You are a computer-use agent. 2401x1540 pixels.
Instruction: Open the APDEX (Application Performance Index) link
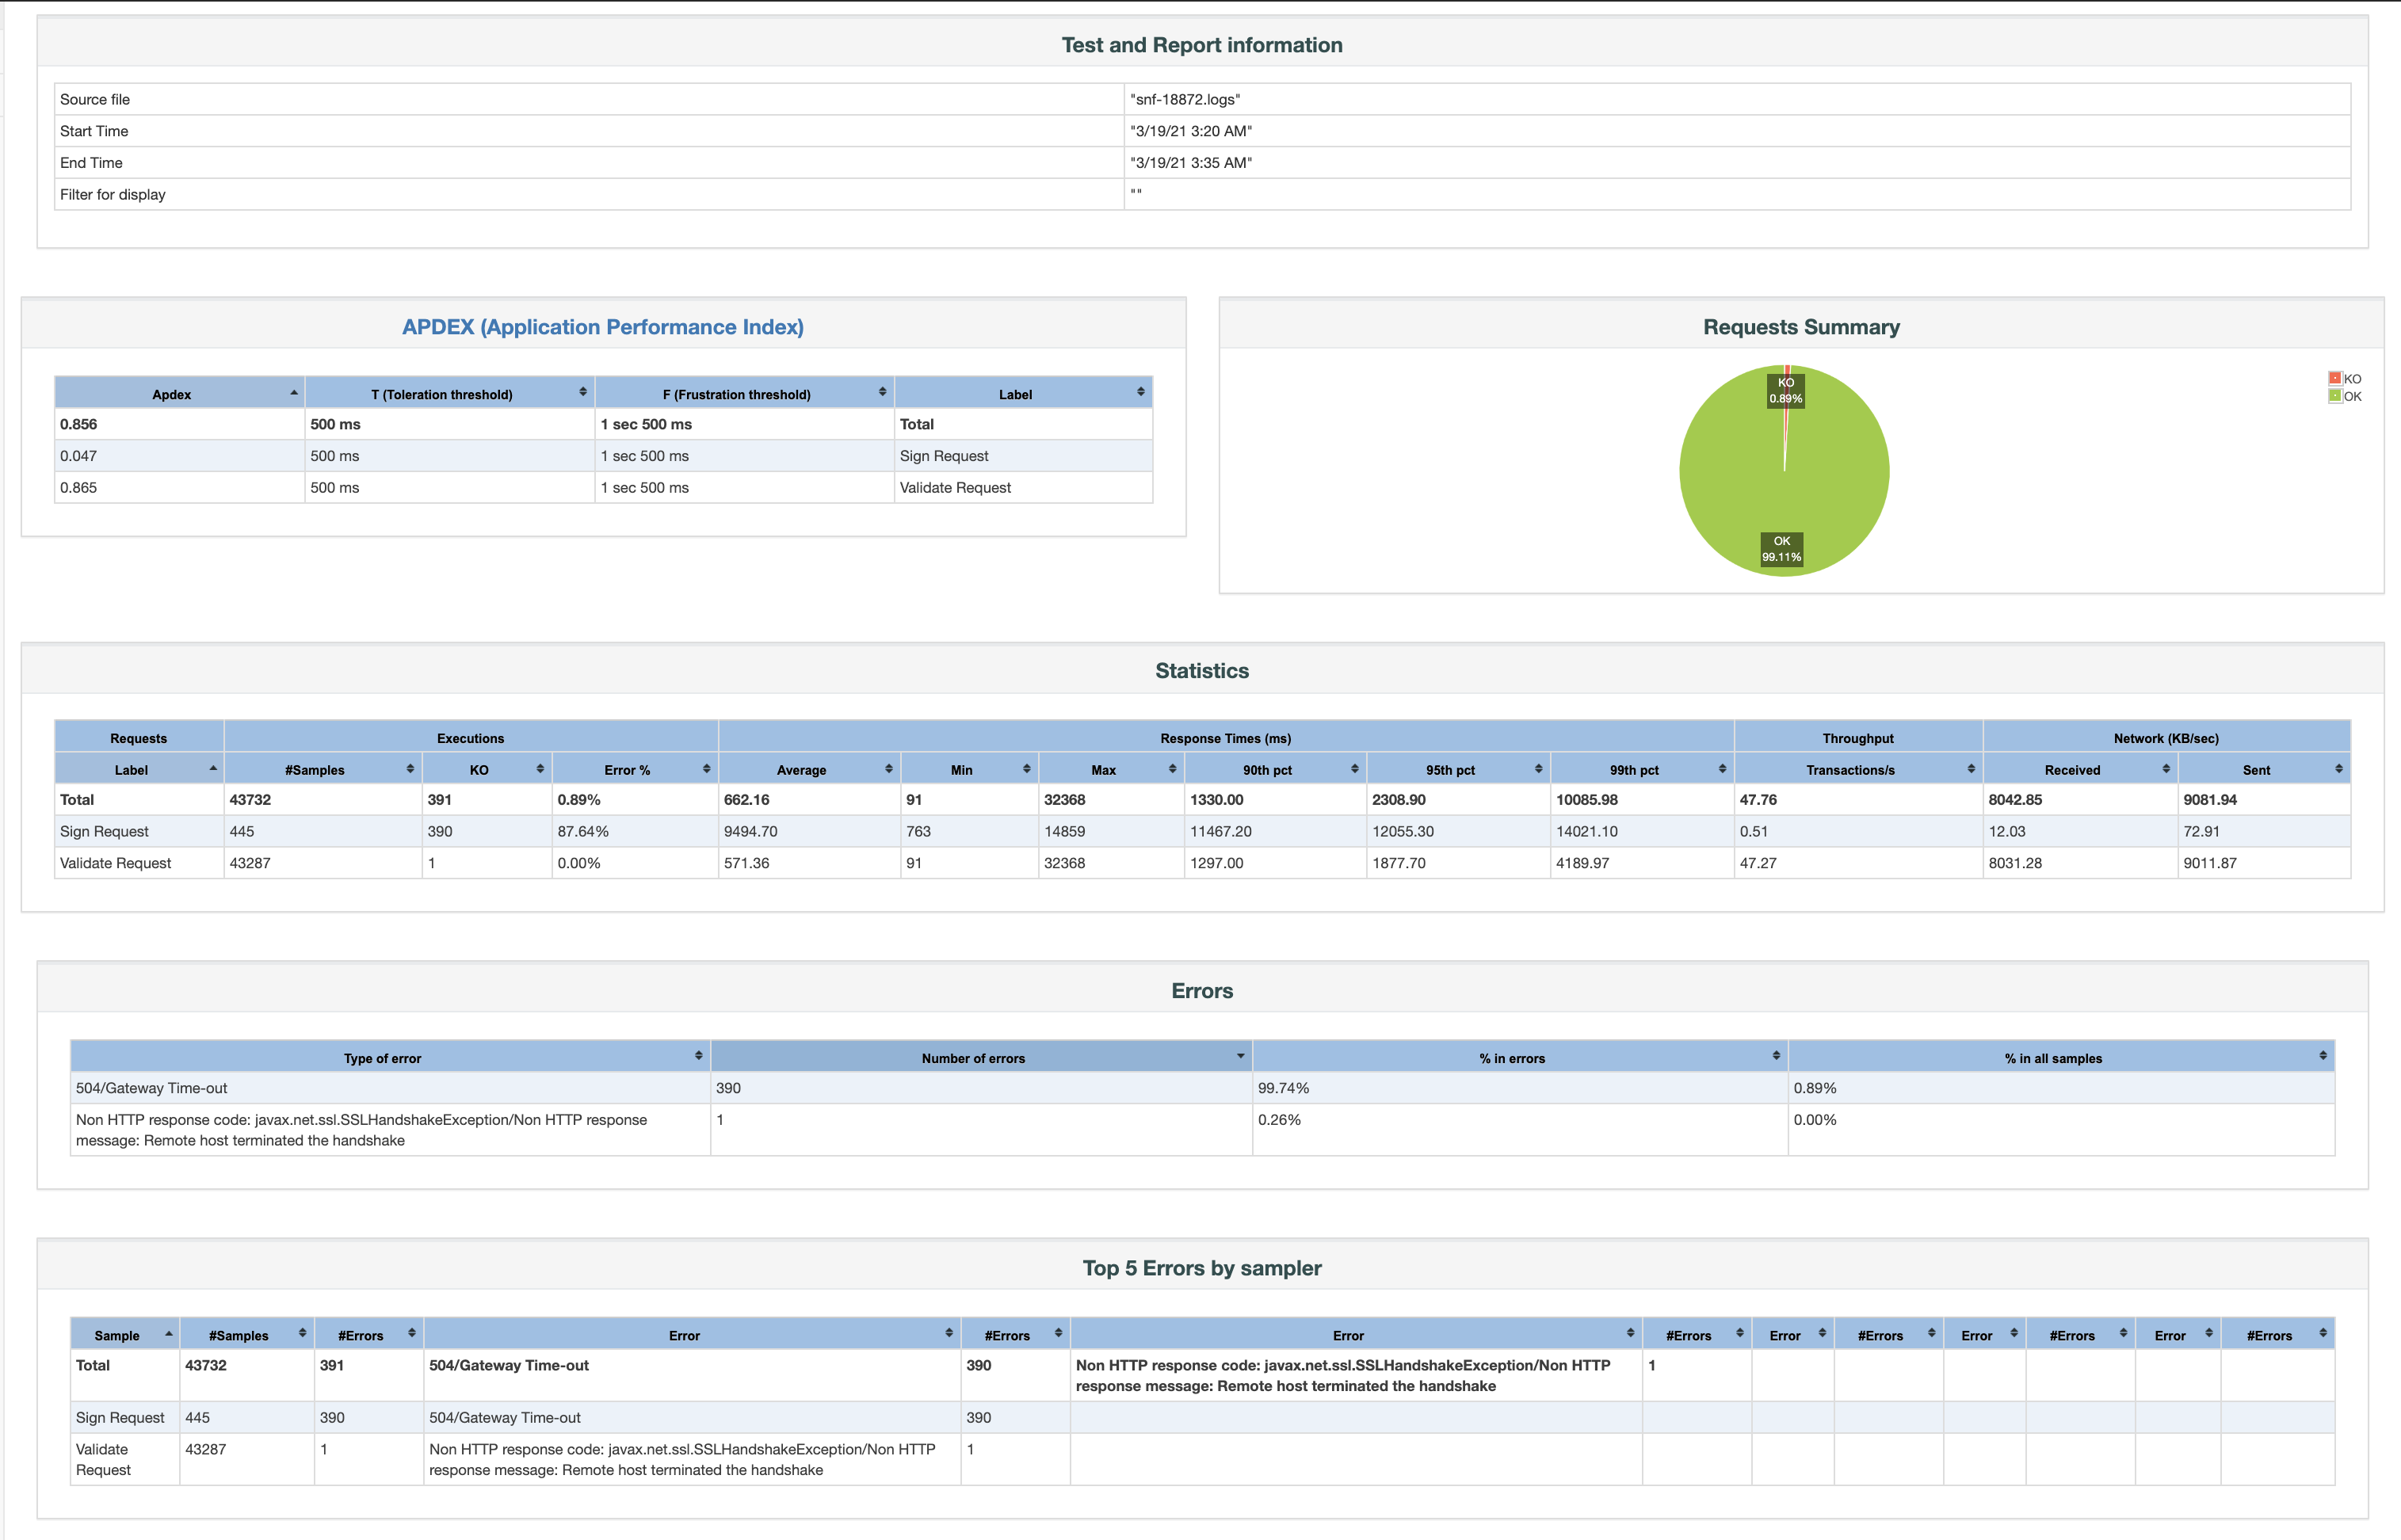[603, 327]
